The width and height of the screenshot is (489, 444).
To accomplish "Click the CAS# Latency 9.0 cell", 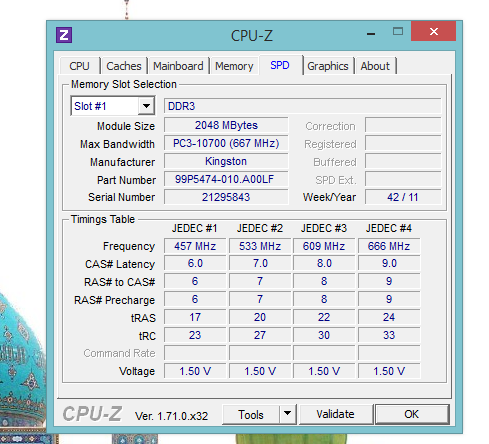I will tap(389, 263).
